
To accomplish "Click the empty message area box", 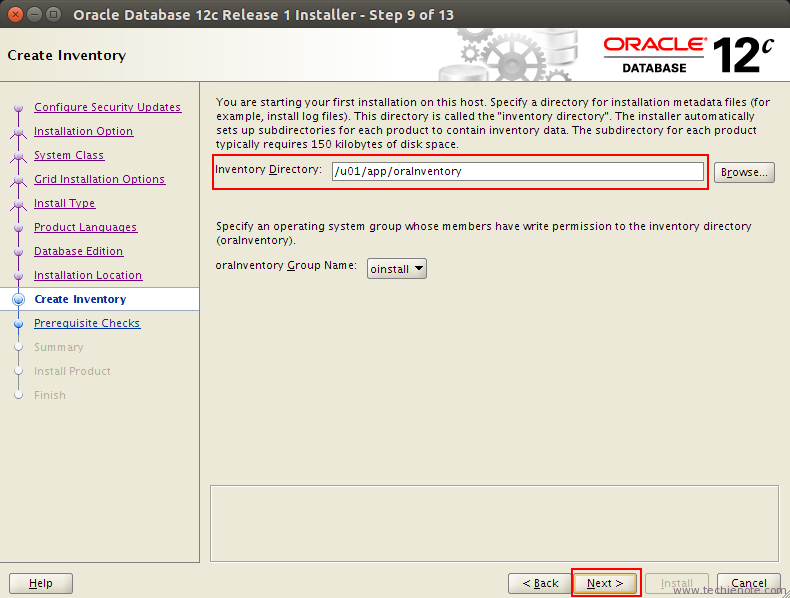I will (x=494, y=523).
